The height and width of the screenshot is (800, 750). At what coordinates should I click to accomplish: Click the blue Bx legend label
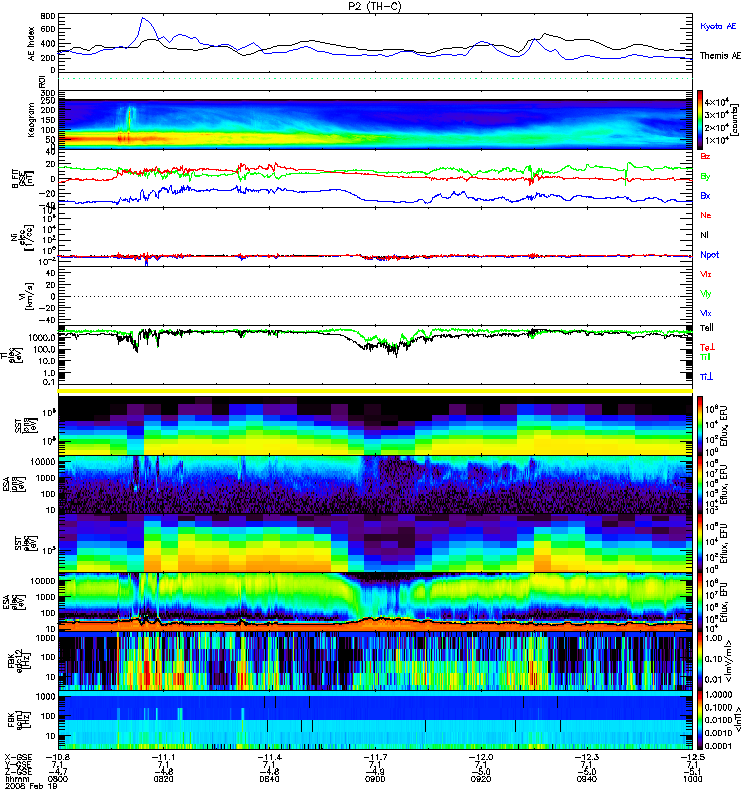tap(705, 195)
